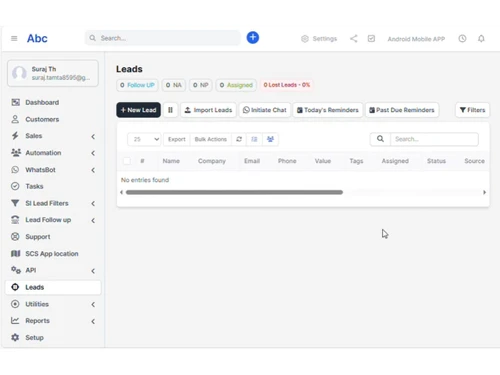Viewport: 500px width, 375px height.
Task: Expand the API menu chevron
Action: [x=93, y=271]
